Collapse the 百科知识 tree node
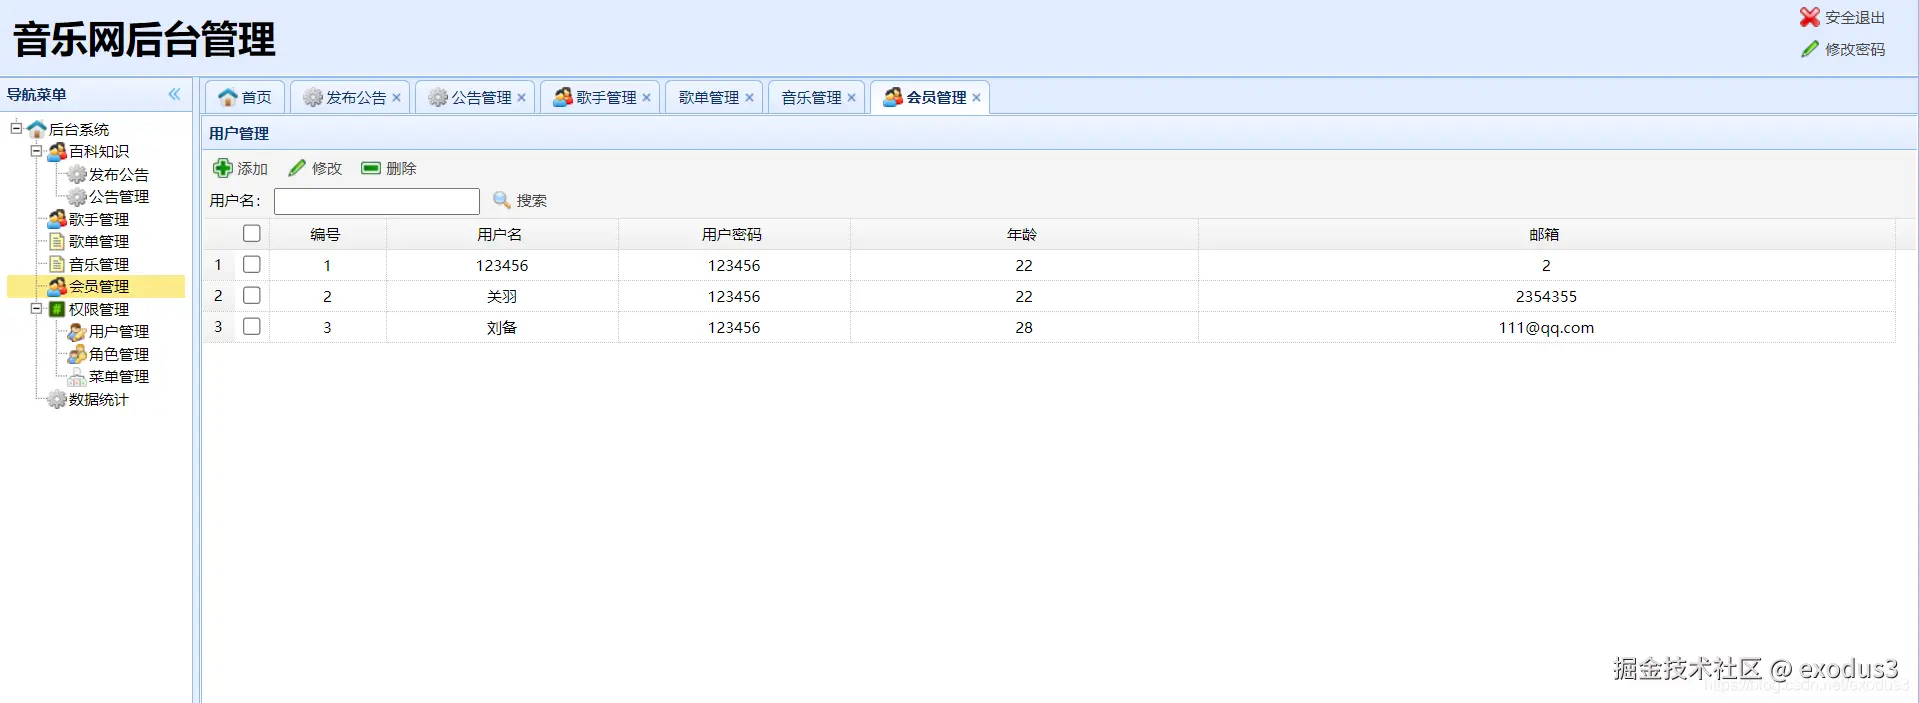 (36, 151)
